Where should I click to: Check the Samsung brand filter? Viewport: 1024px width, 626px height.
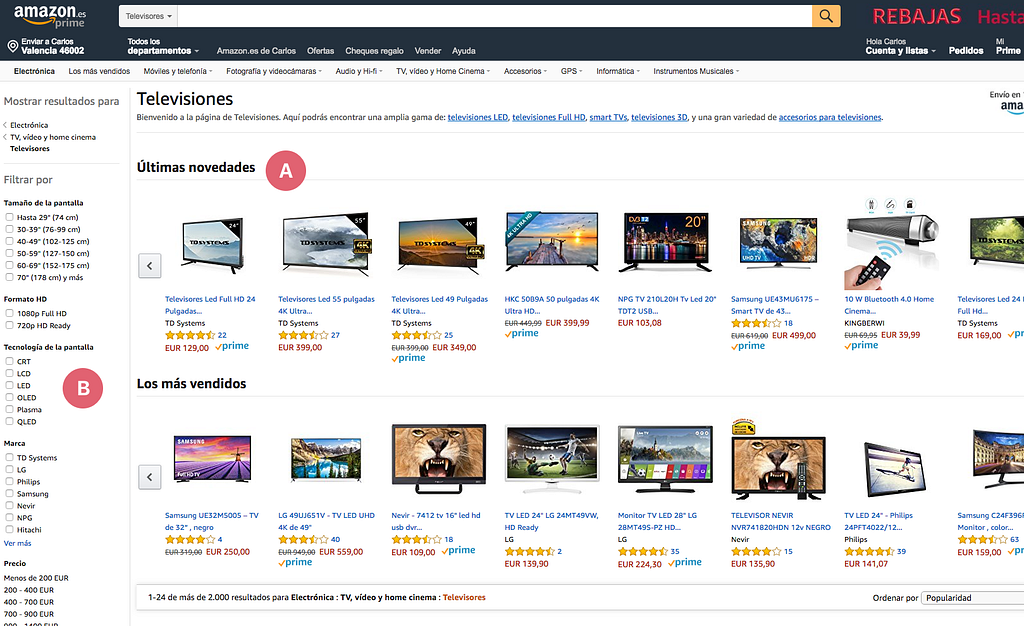[x=10, y=493]
